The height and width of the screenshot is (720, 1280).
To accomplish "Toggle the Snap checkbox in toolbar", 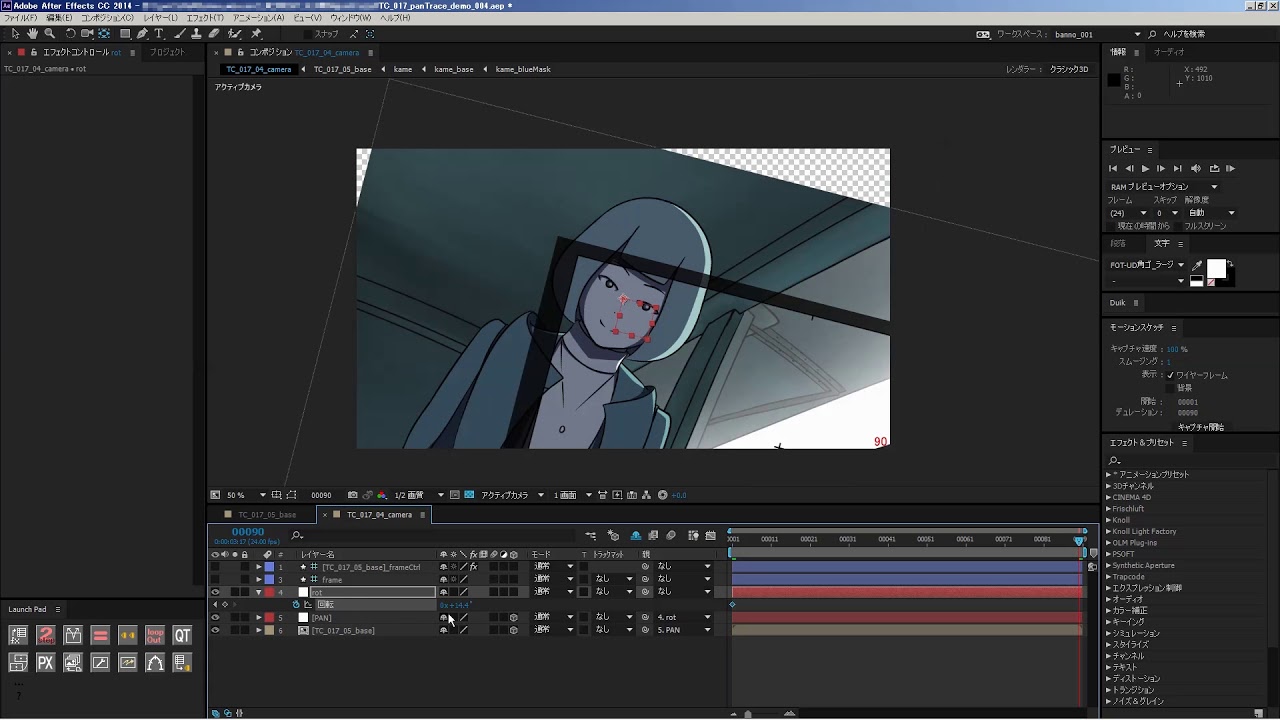I will tap(308, 34).
